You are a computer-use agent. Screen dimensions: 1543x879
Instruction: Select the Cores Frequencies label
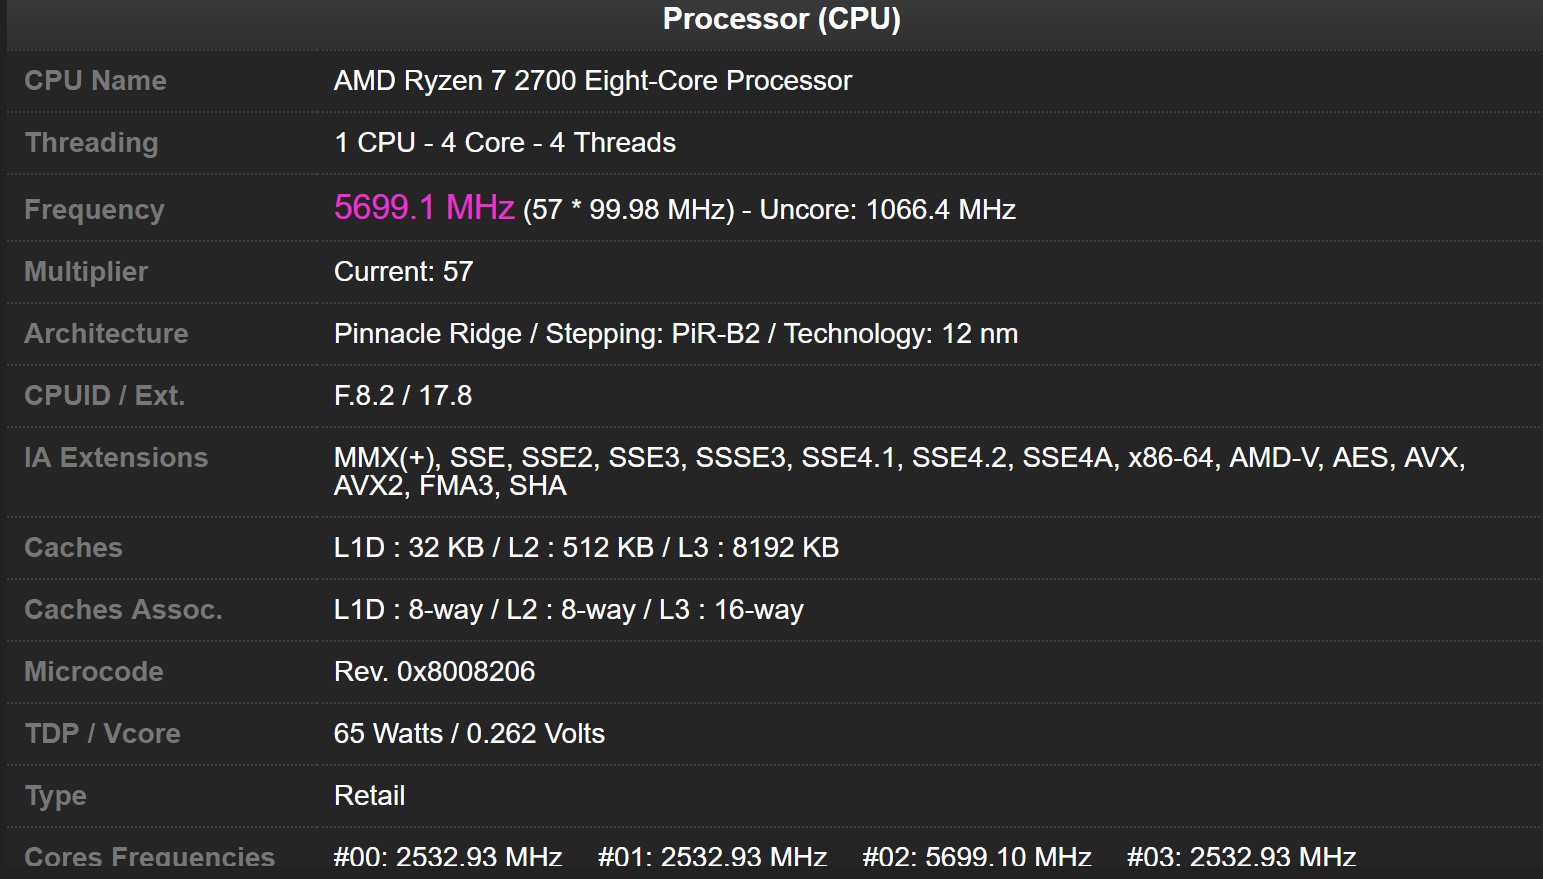(x=149, y=858)
